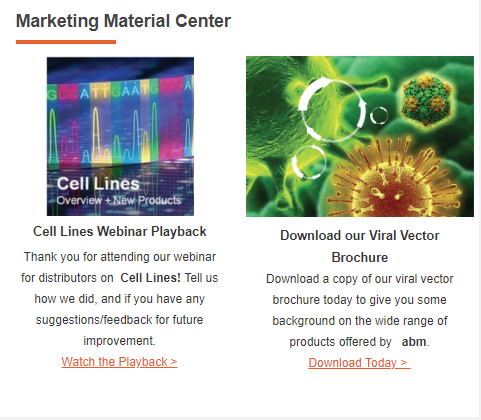Click the "Marketing Material Center" heading
The width and height of the screenshot is (481, 420).
pos(123,21)
